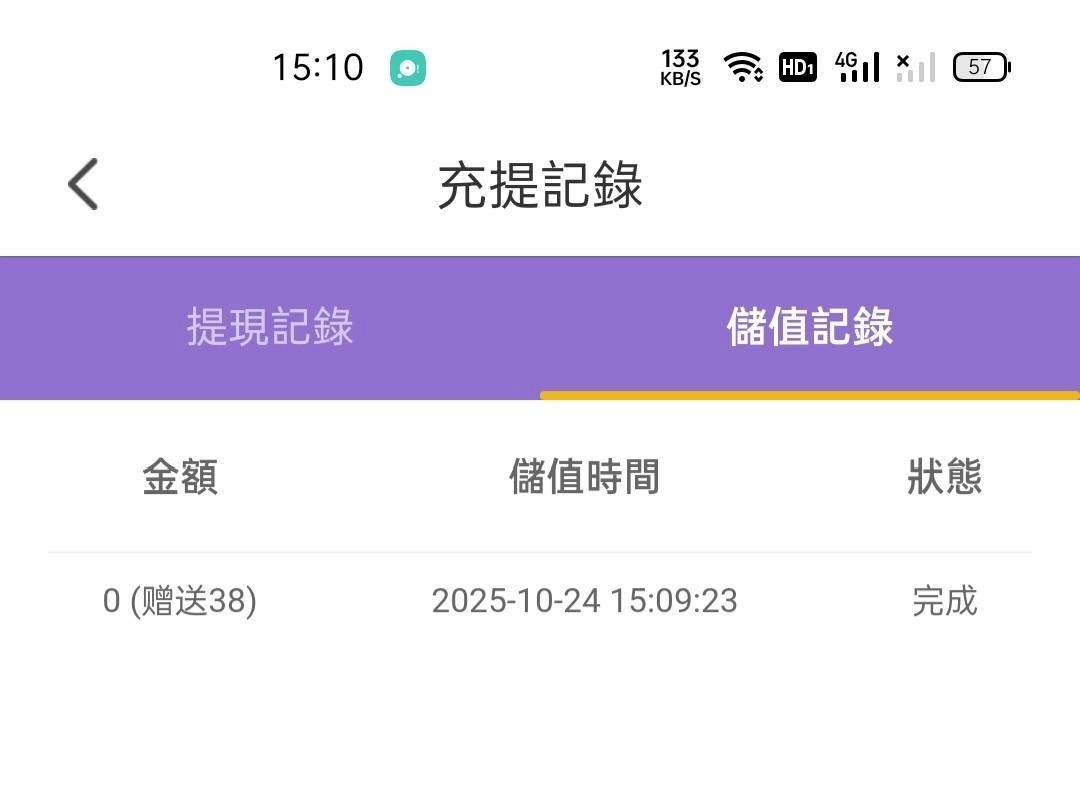This screenshot has height=800, width=1080.
Task: Tap the 15:10 clock in status bar
Action: (317, 68)
